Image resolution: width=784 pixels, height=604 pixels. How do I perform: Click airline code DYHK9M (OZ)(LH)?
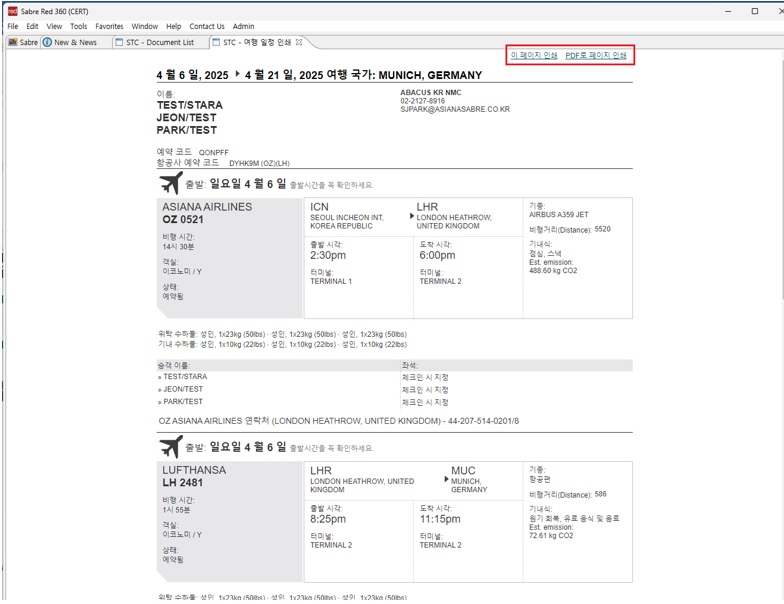[259, 164]
